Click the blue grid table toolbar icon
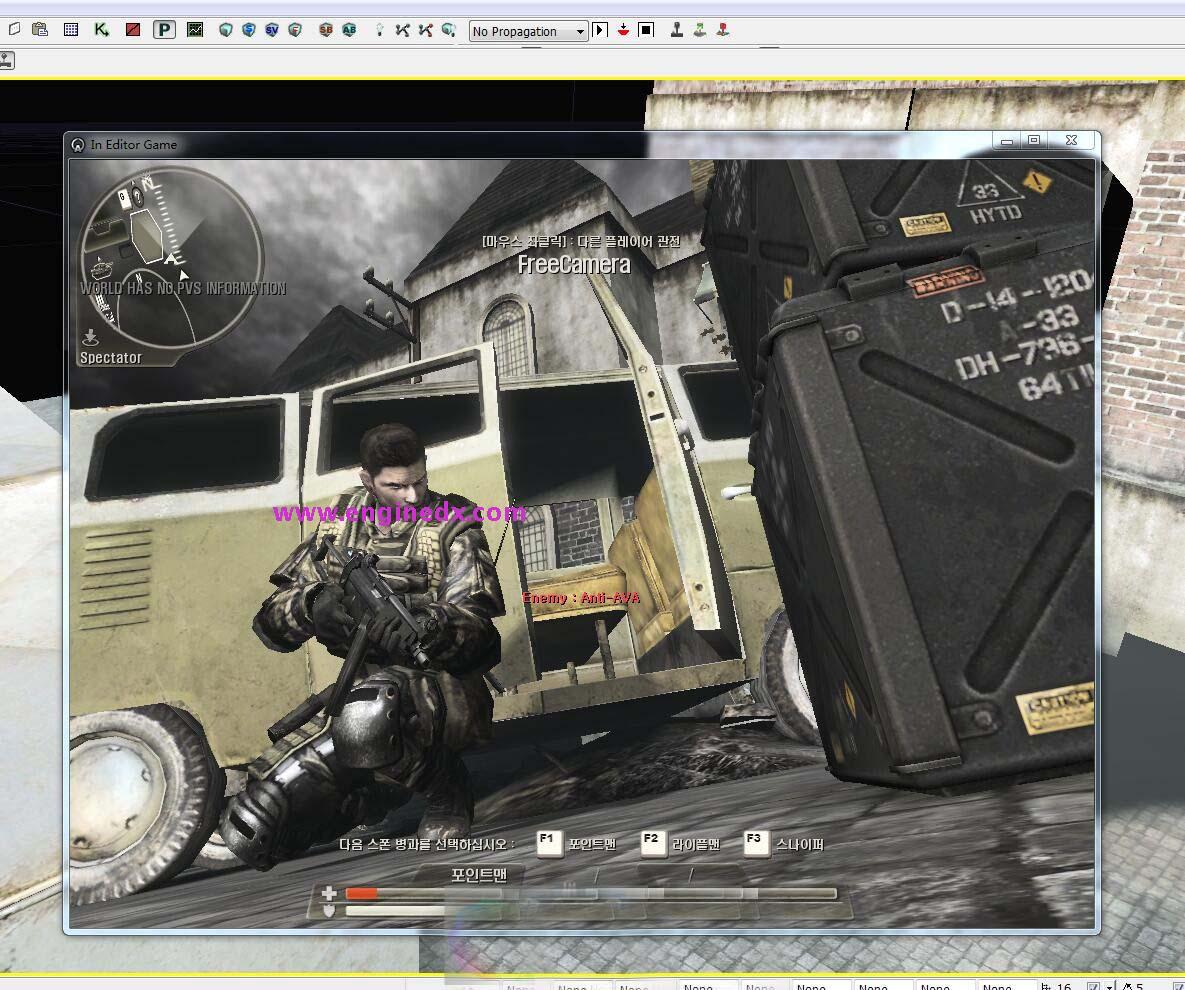This screenshot has height=990, width=1185. click(71, 29)
